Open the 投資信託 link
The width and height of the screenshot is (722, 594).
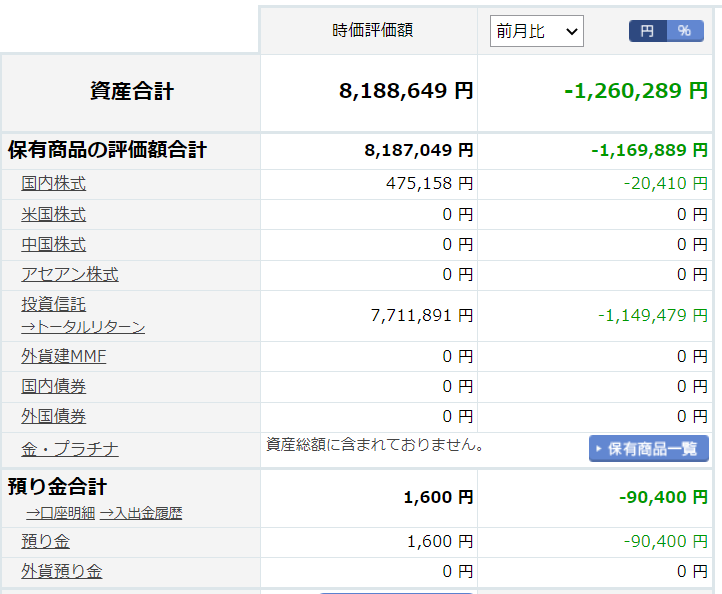[53, 304]
